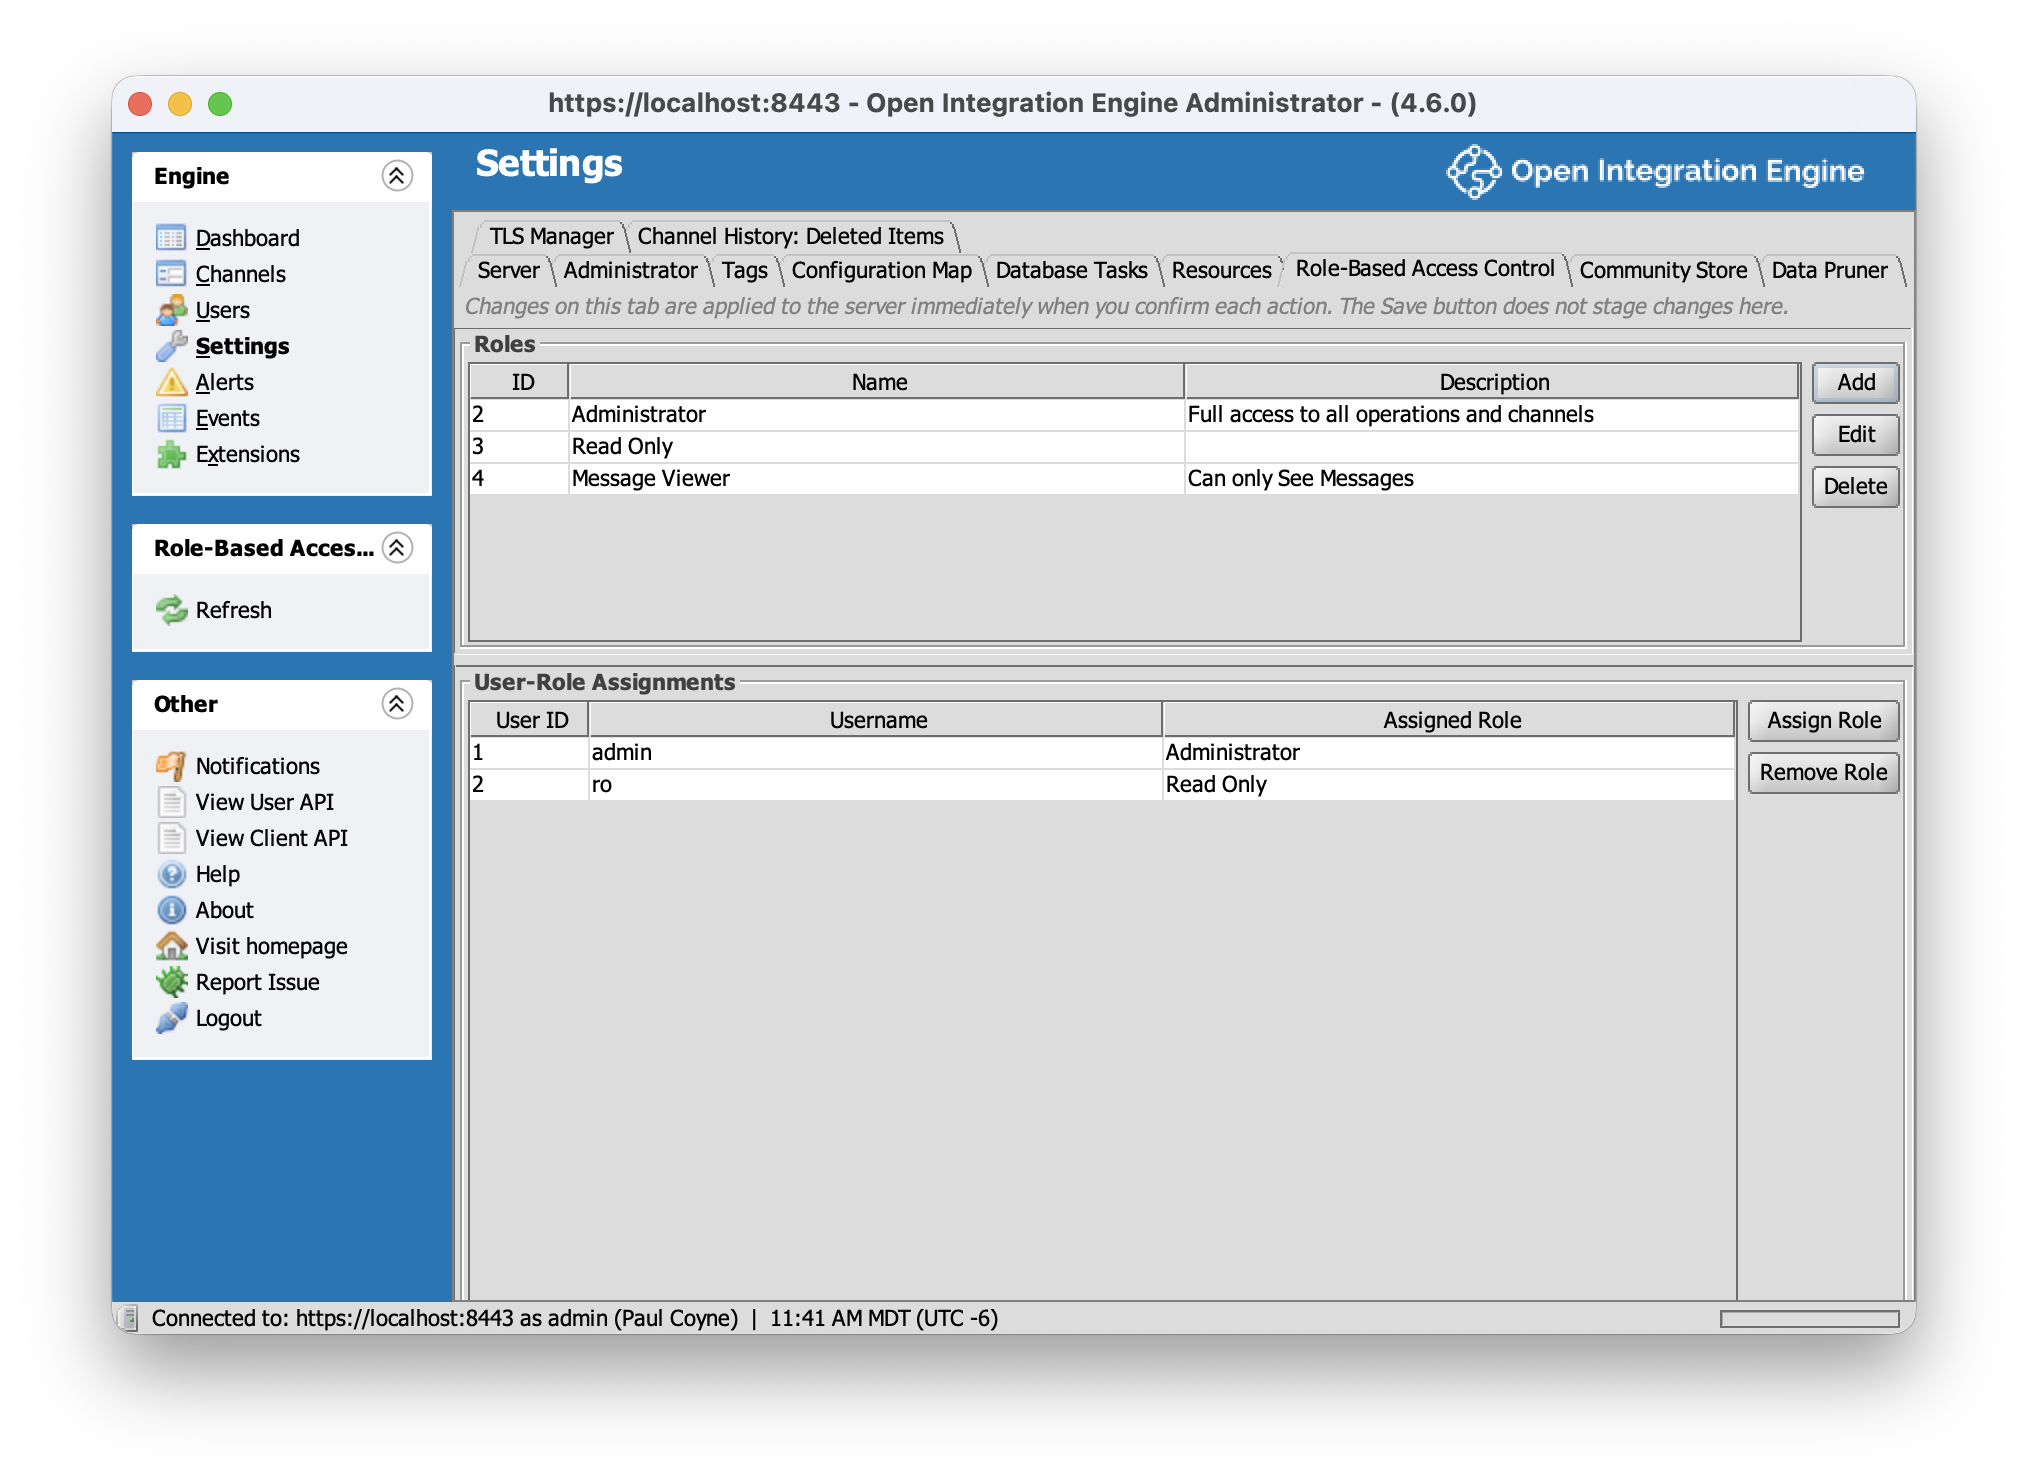Open the Database Tasks tab
2028x1482 pixels.
point(1071,270)
